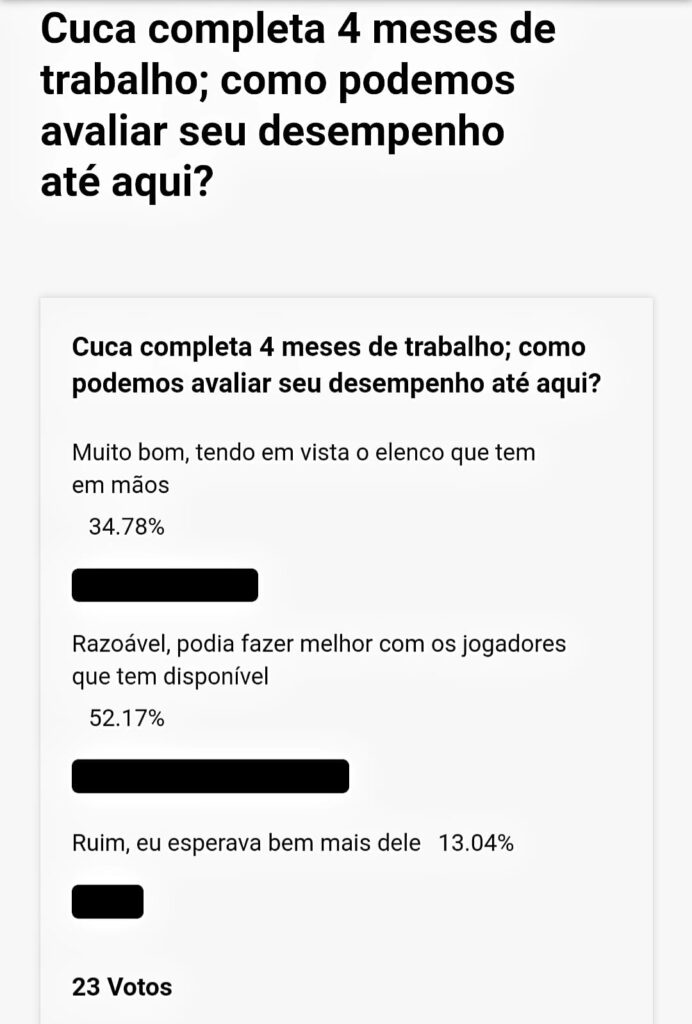Click the word 'desempenho' in the top headline
Image resolution: width=692 pixels, height=1024 pixels.
[x=381, y=132]
